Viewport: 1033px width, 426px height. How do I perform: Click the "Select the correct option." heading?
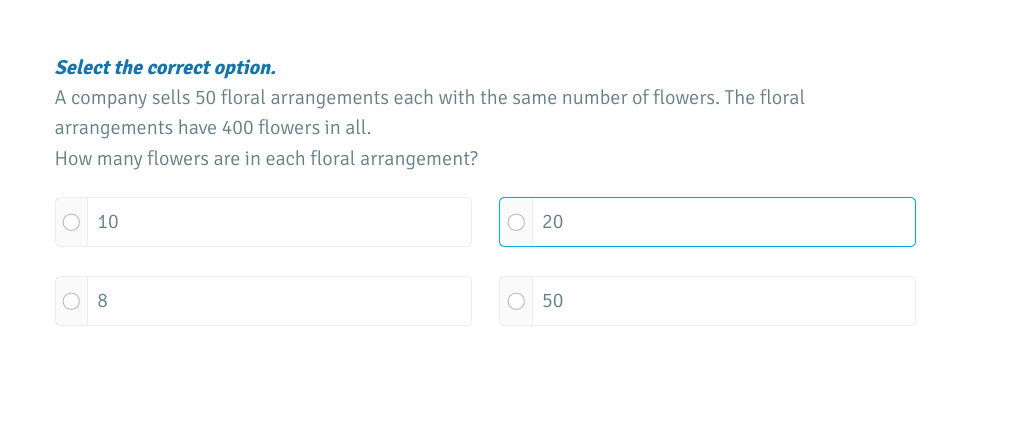click(x=165, y=68)
